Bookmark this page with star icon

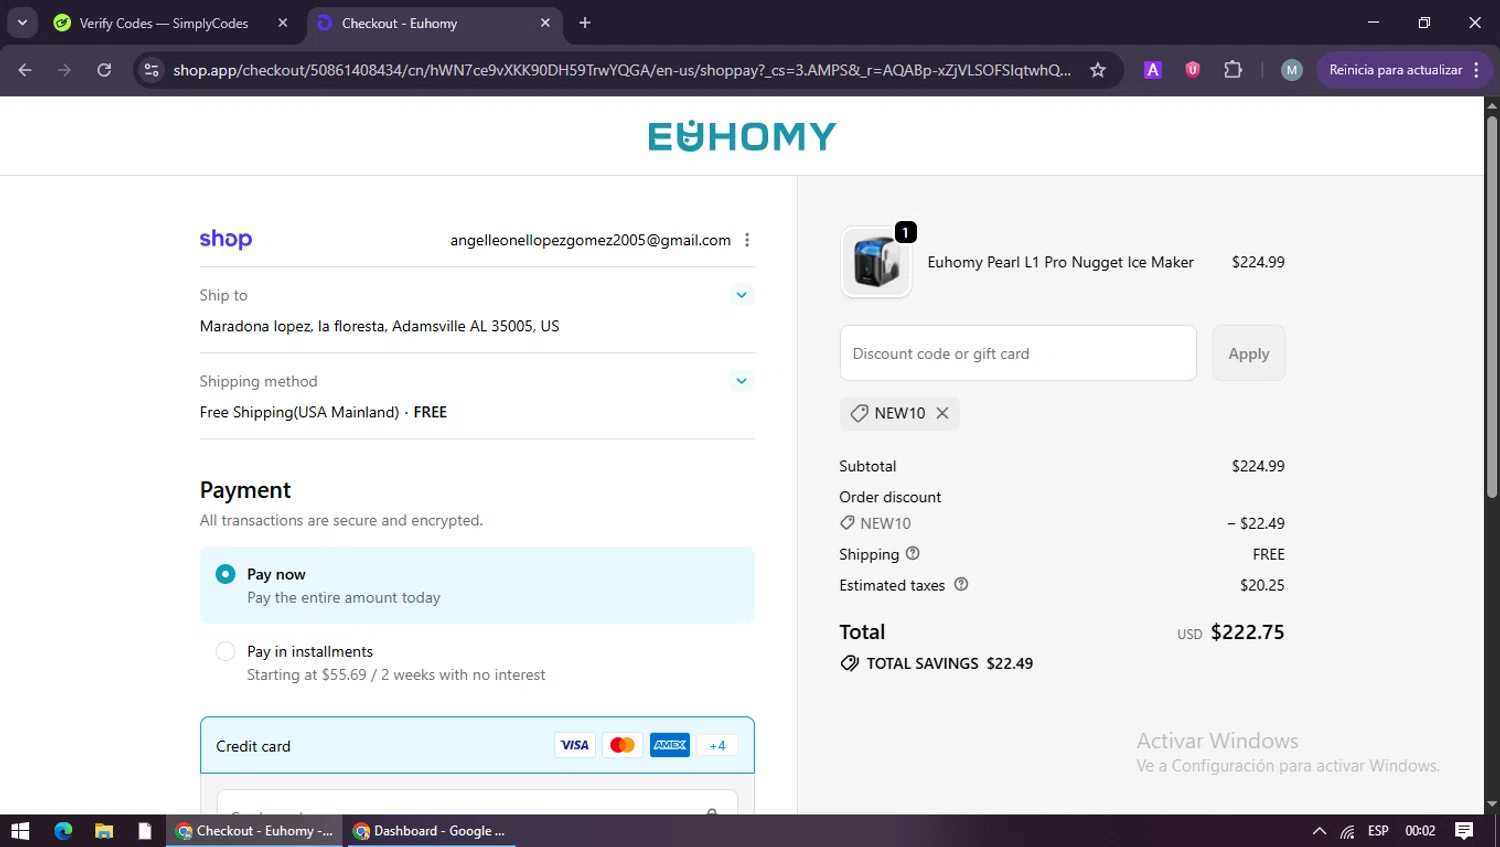(x=1098, y=70)
